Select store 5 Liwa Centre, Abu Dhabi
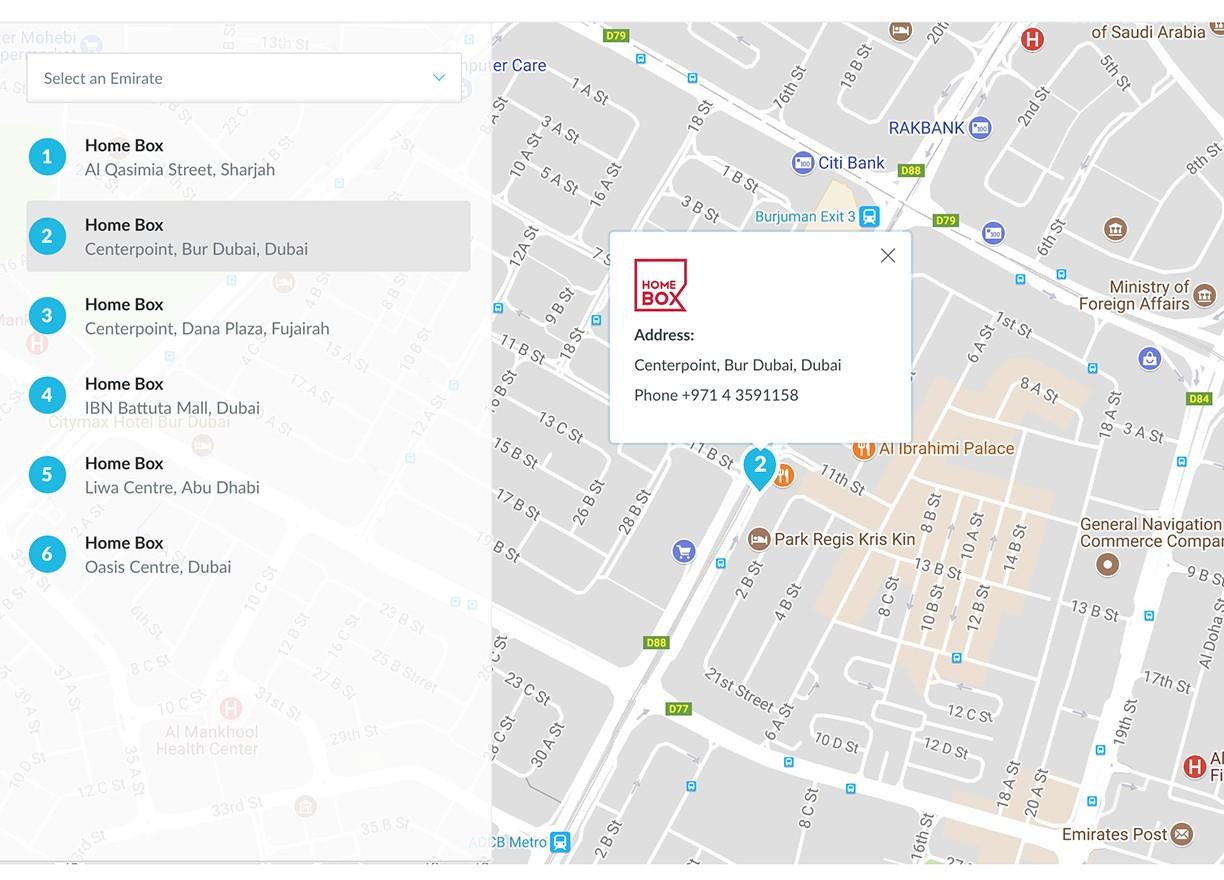 248,475
